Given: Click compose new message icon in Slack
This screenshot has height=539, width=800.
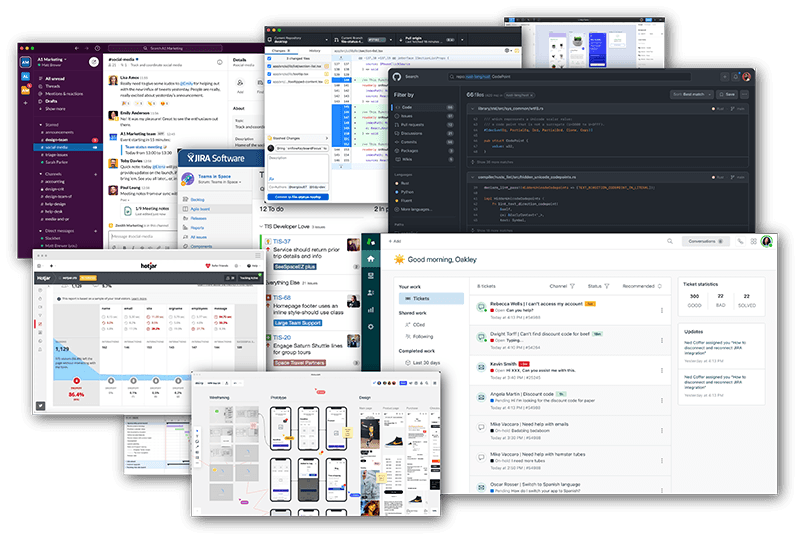Looking at the screenshot, I should click(x=94, y=62).
